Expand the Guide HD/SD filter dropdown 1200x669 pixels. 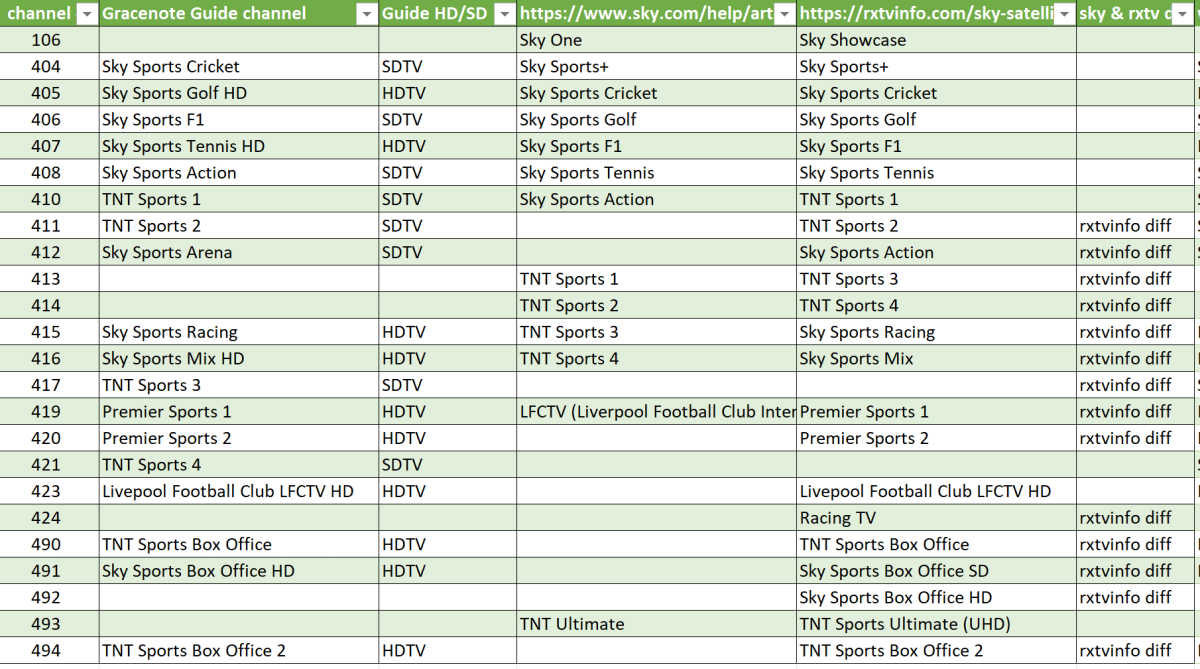505,14
